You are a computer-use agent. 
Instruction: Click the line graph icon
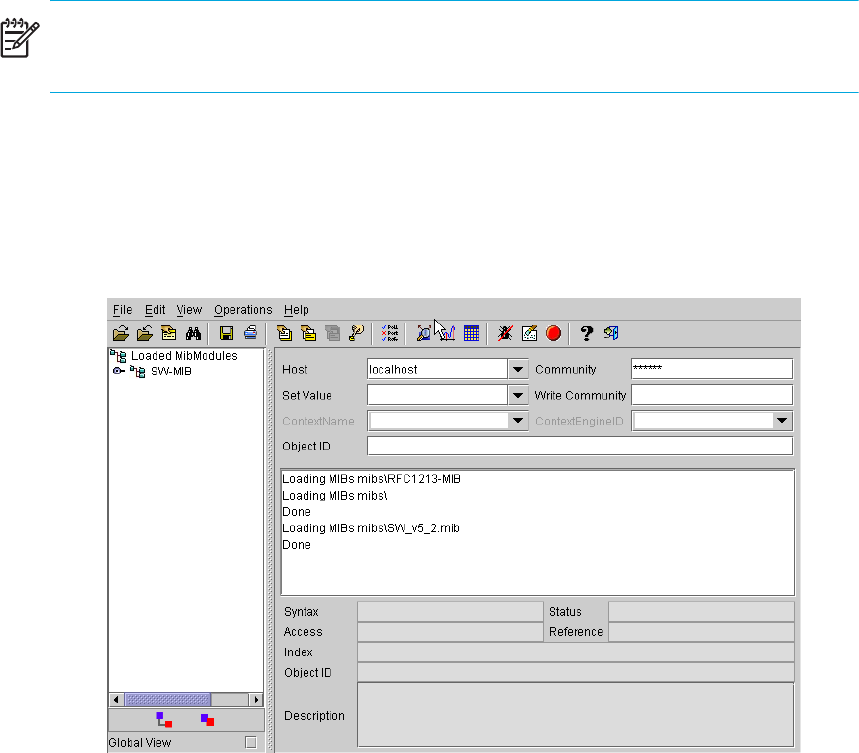447,334
